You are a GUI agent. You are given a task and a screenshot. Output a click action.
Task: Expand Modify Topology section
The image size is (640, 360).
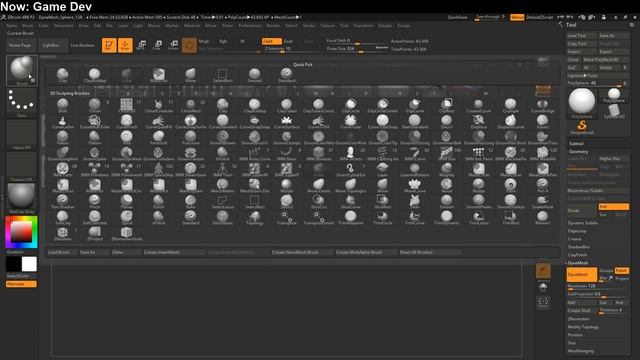pyautogui.click(x=583, y=327)
